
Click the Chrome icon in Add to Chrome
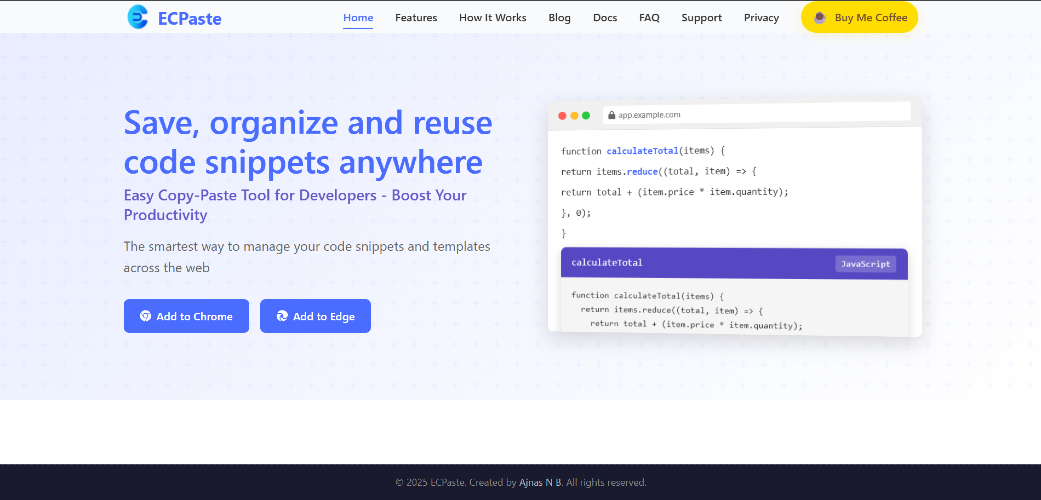click(145, 316)
